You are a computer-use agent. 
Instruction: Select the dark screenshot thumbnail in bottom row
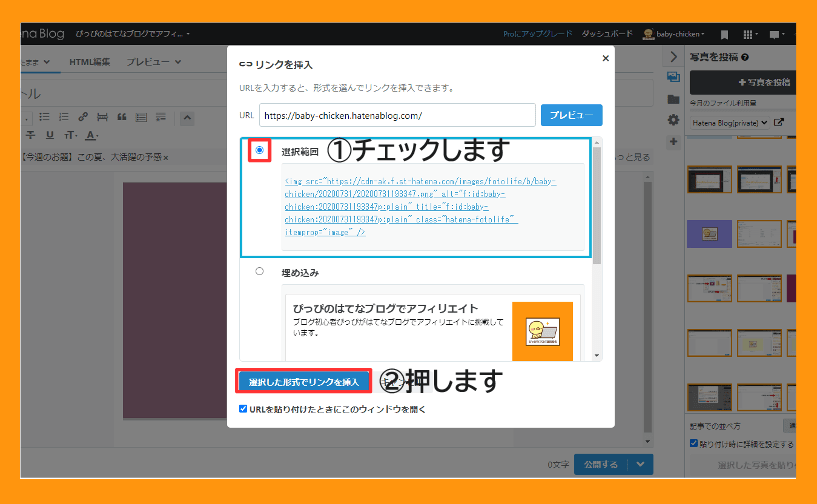(709, 397)
